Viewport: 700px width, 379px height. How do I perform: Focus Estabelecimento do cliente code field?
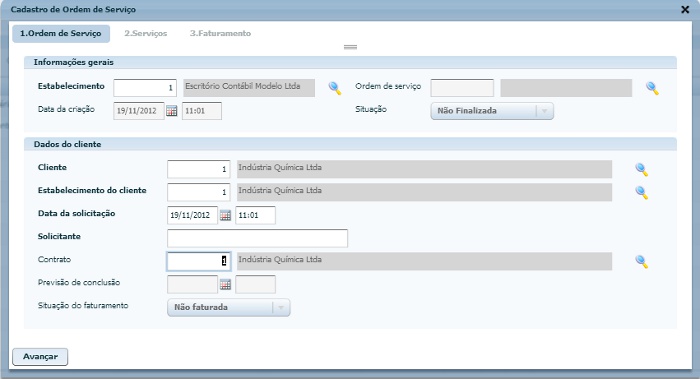pos(199,192)
